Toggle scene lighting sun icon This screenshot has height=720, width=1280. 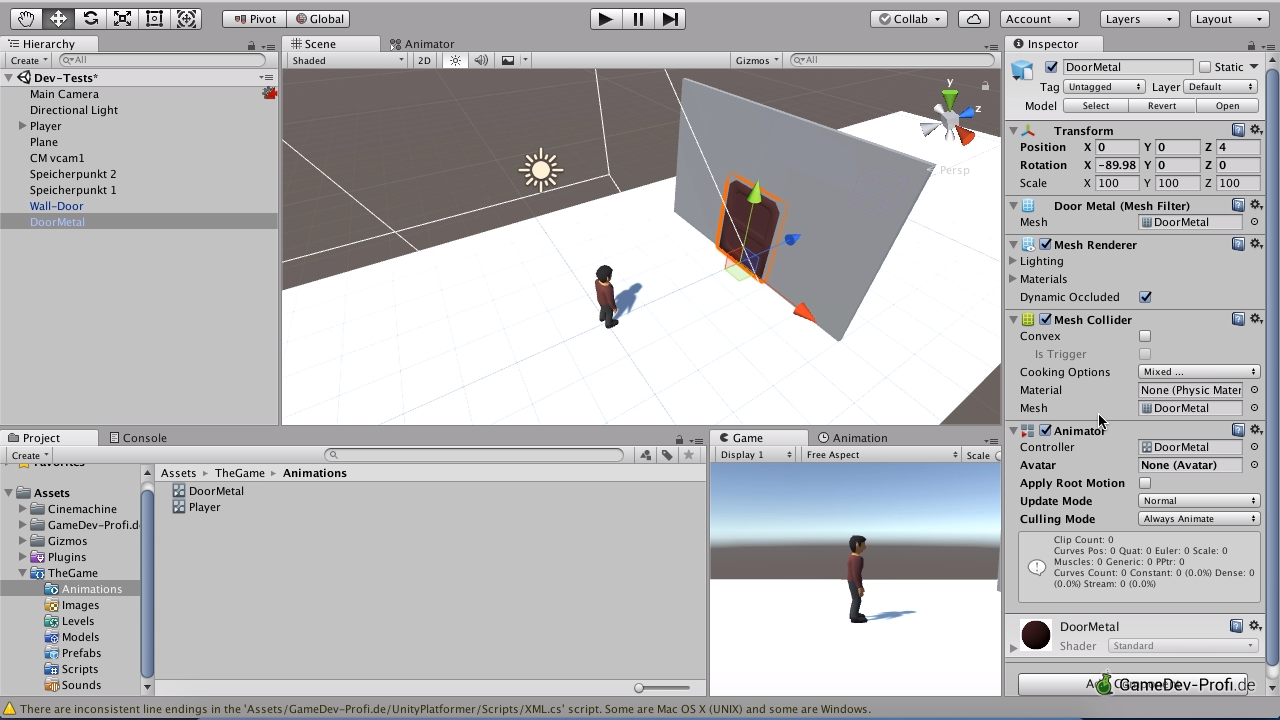(x=455, y=60)
